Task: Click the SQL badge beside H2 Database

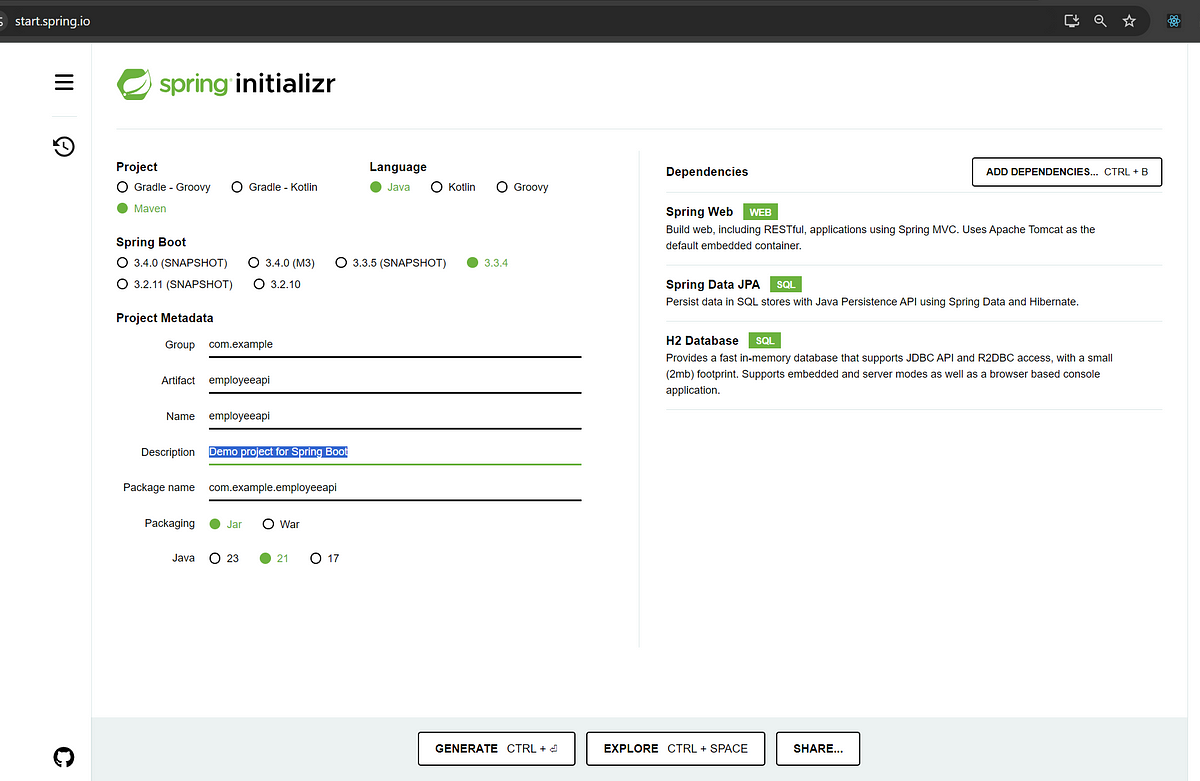Action: [x=765, y=341]
